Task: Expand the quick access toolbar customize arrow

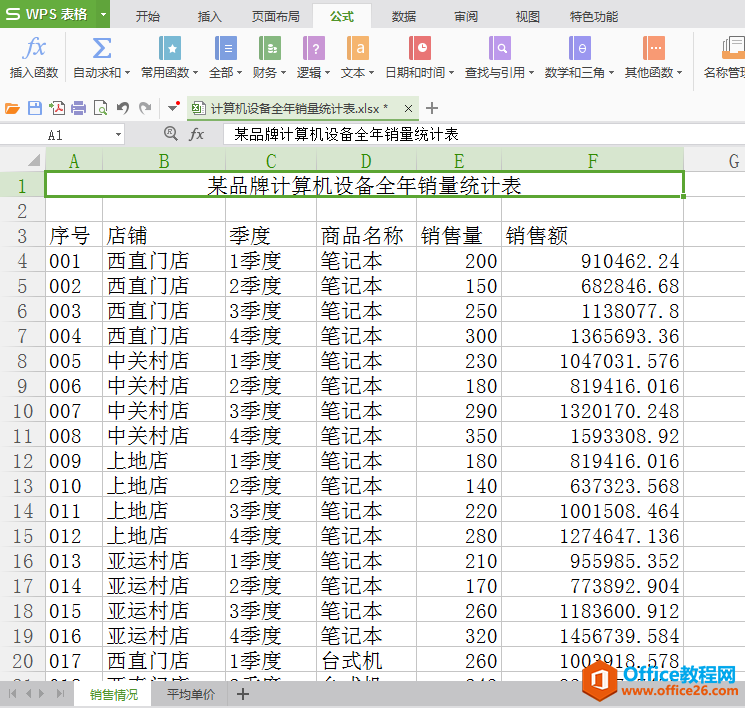Action: pos(173,107)
